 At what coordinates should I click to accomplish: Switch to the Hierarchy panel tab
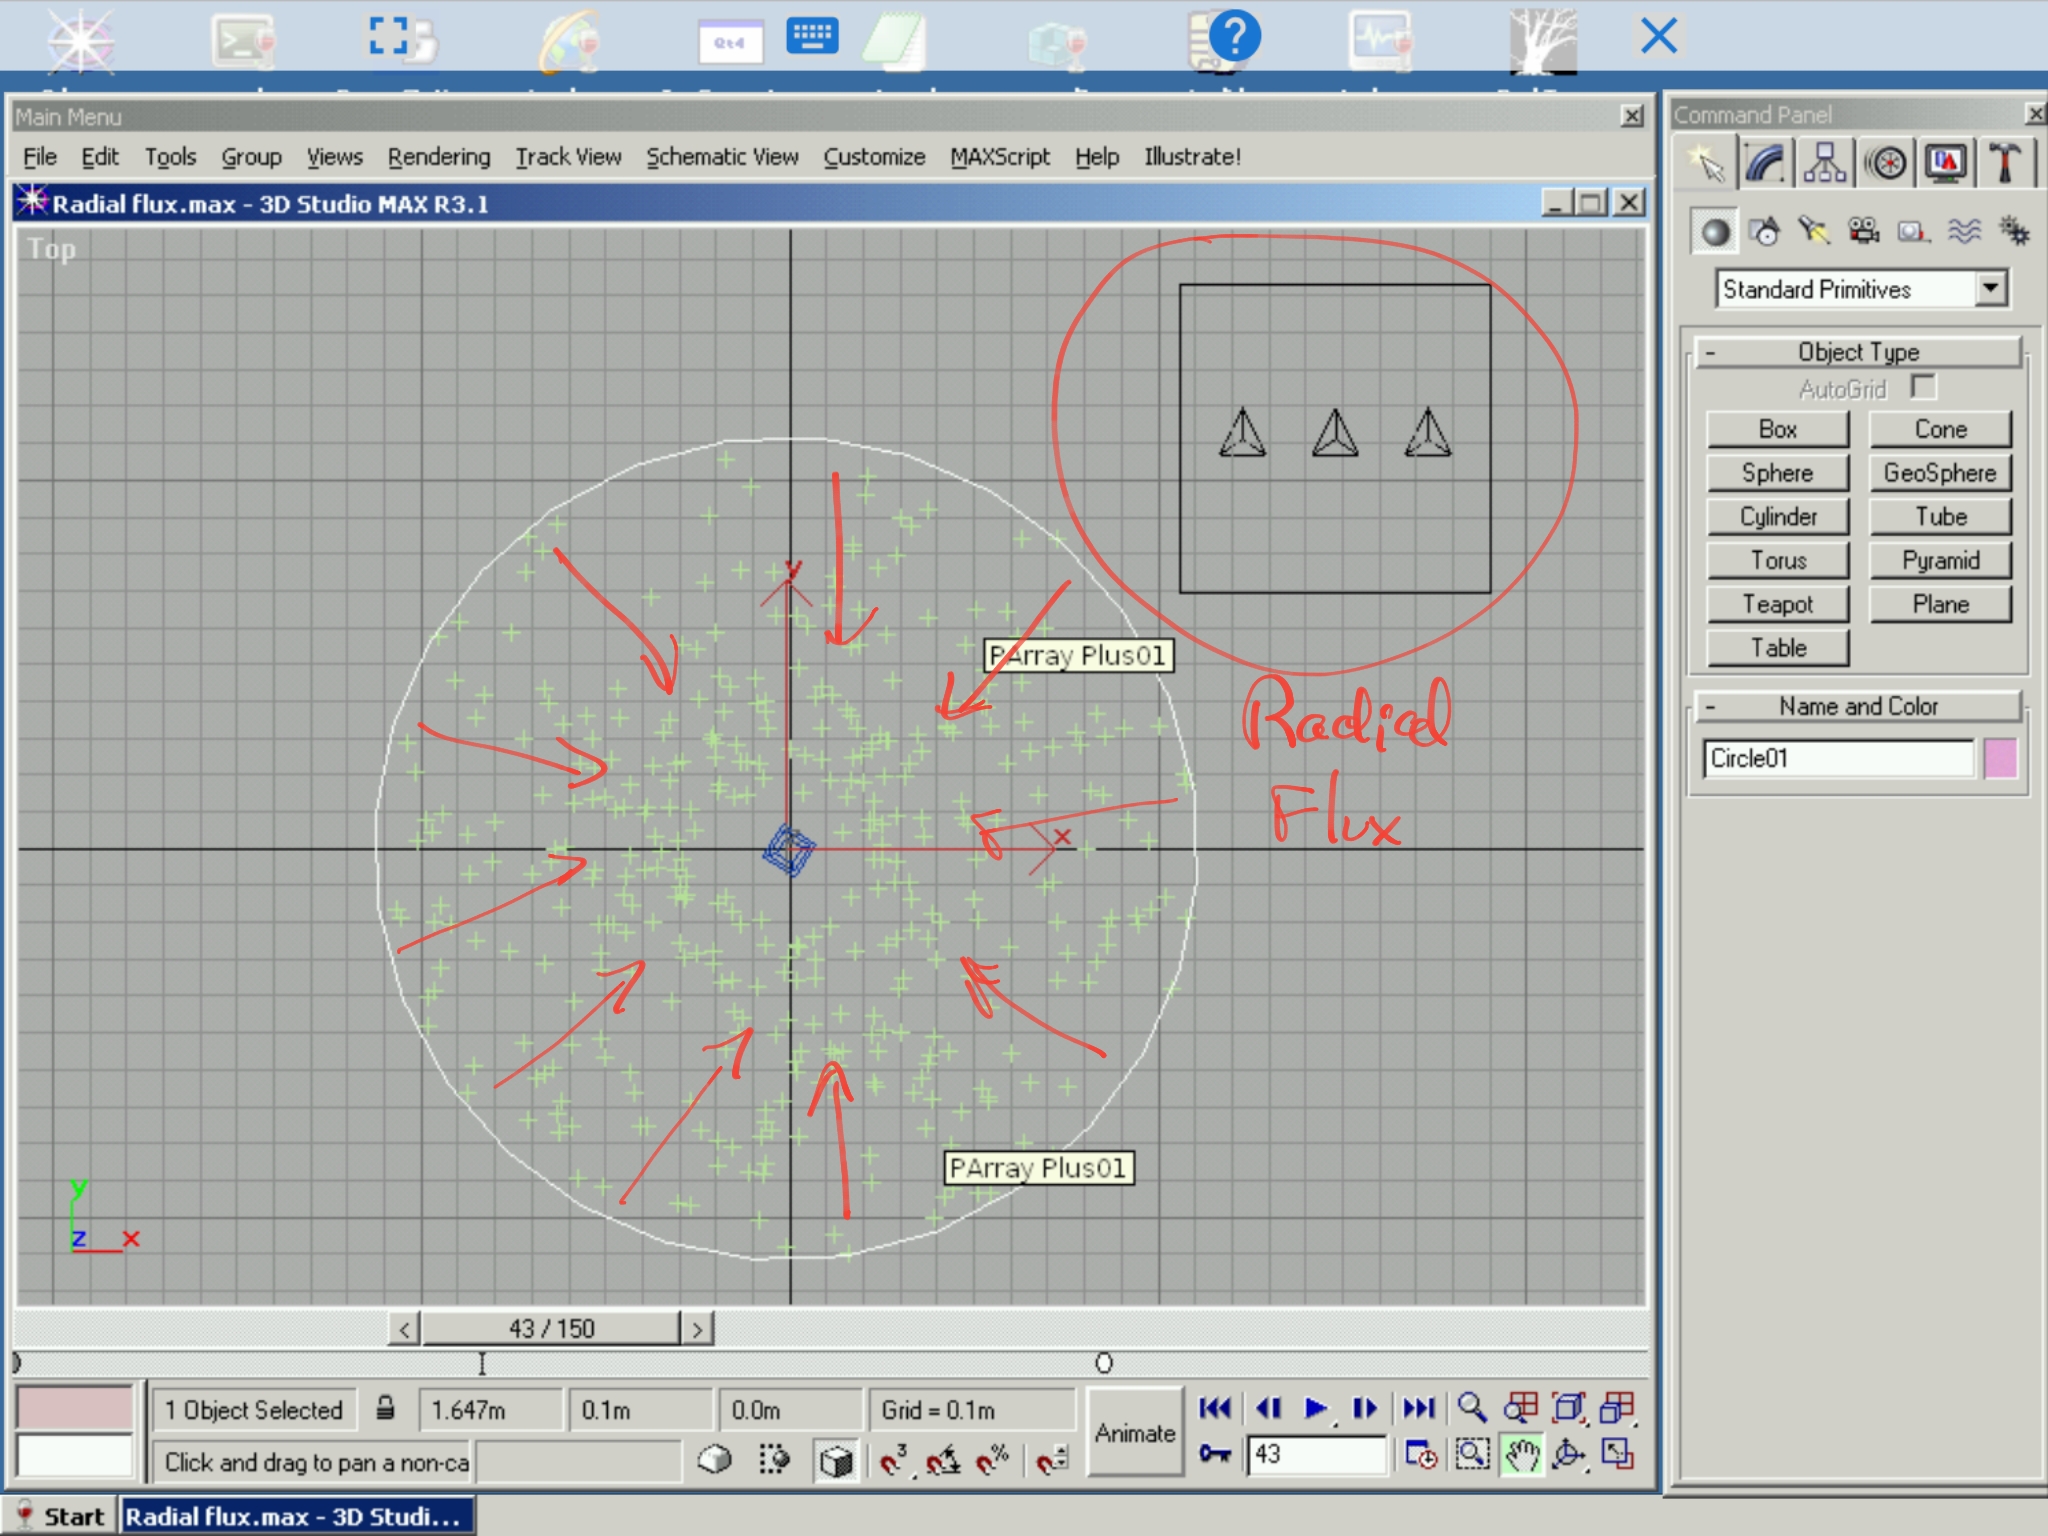coord(1825,163)
